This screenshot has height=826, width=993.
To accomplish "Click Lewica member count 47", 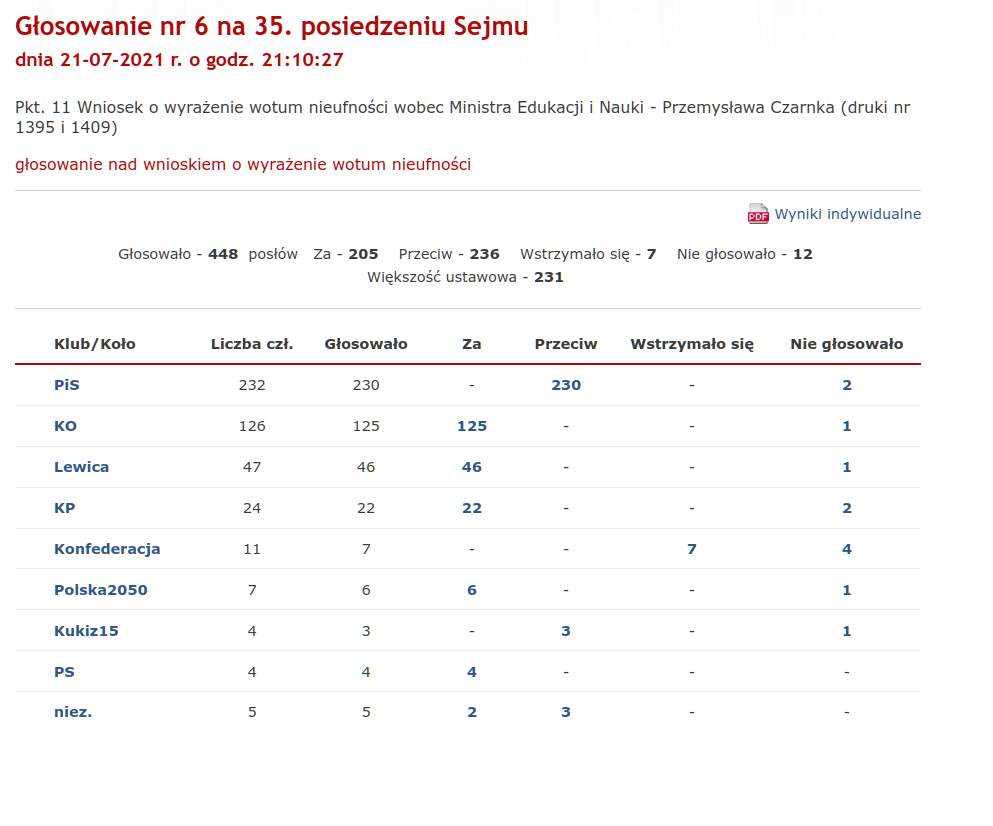I will click(252, 467).
